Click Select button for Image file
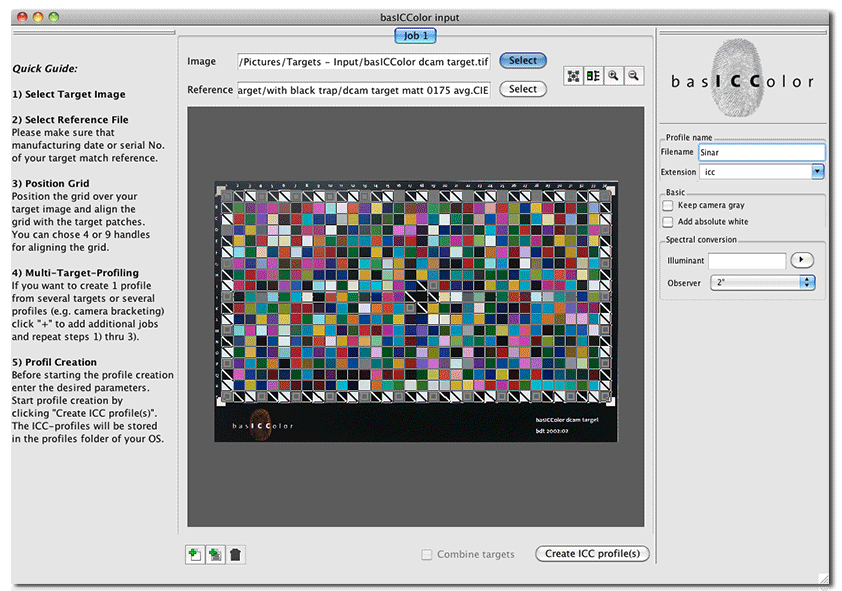The height and width of the screenshot is (591, 842). (523, 60)
